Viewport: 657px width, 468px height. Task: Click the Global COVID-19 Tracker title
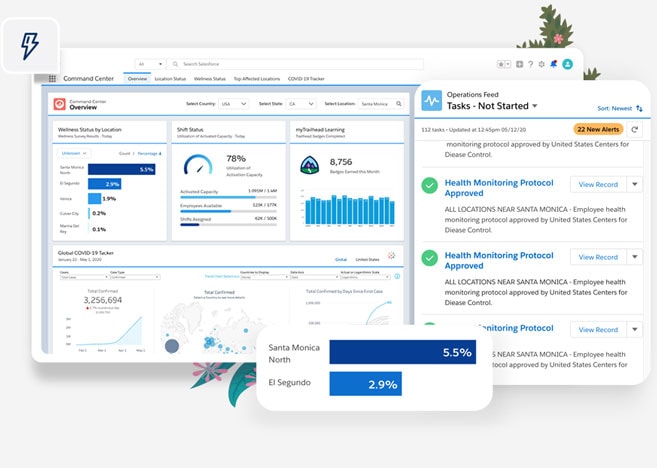tap(85, 253)
